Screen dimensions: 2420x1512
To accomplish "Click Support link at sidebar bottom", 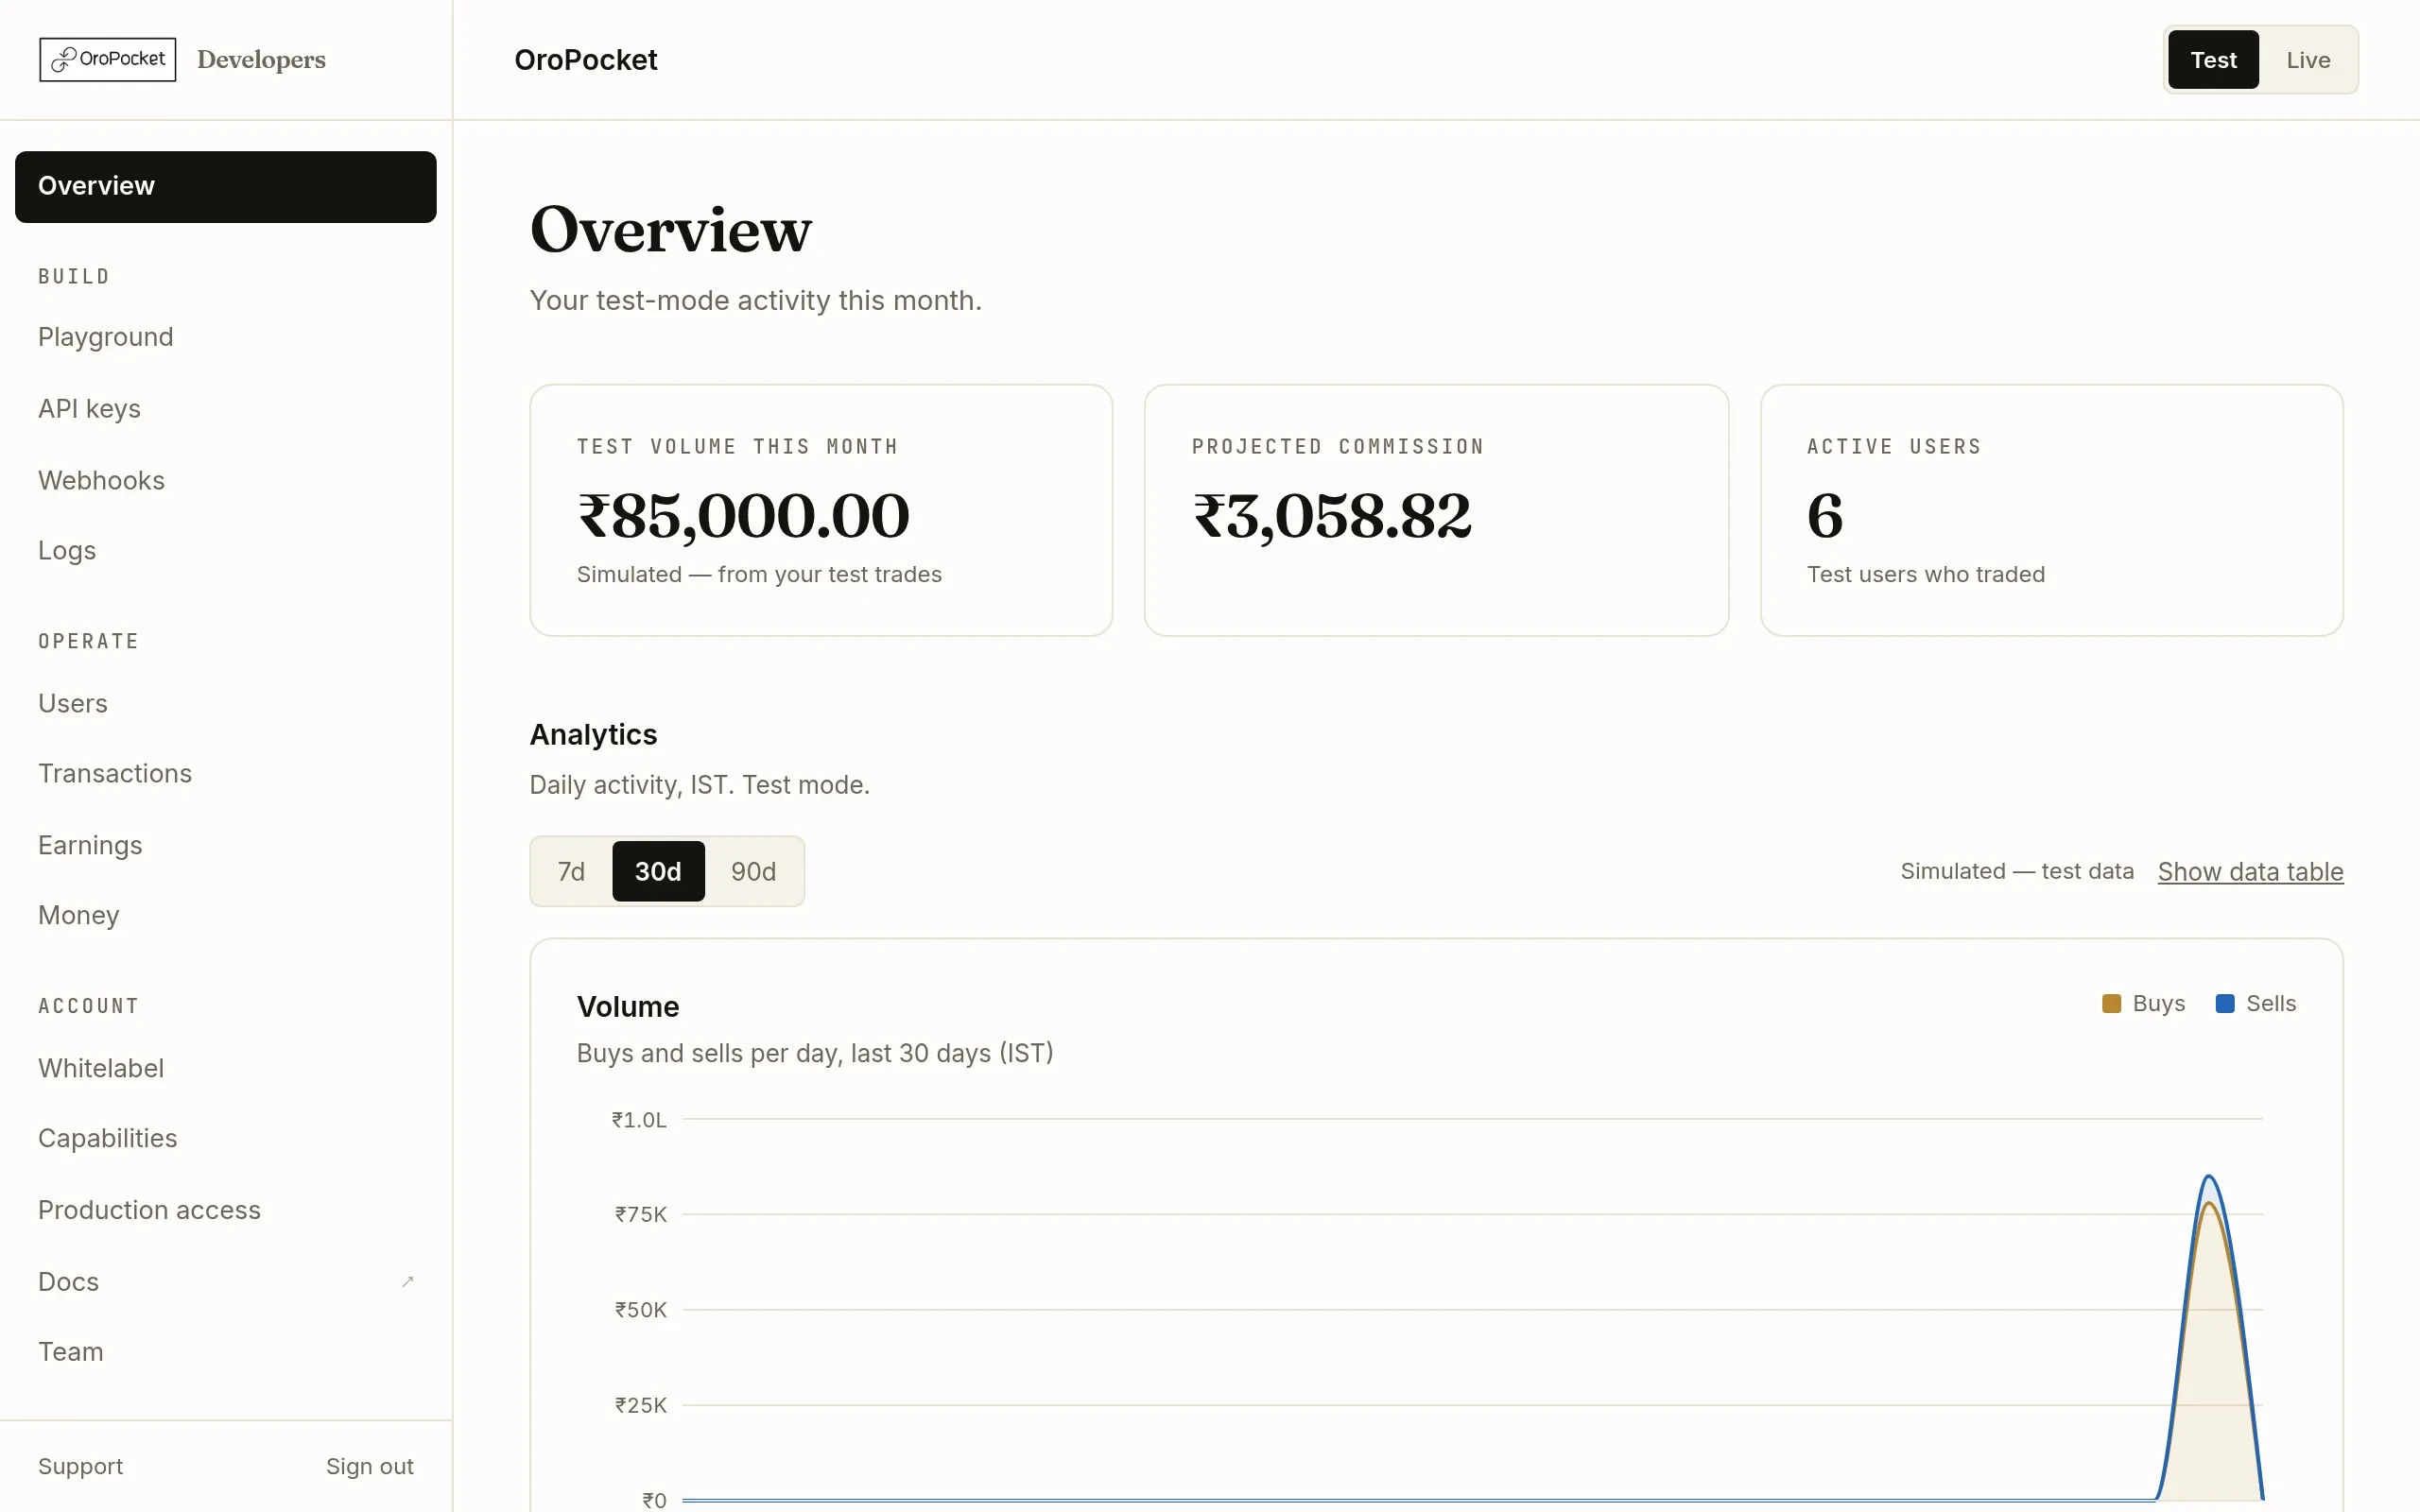I will coord(80,1466).
